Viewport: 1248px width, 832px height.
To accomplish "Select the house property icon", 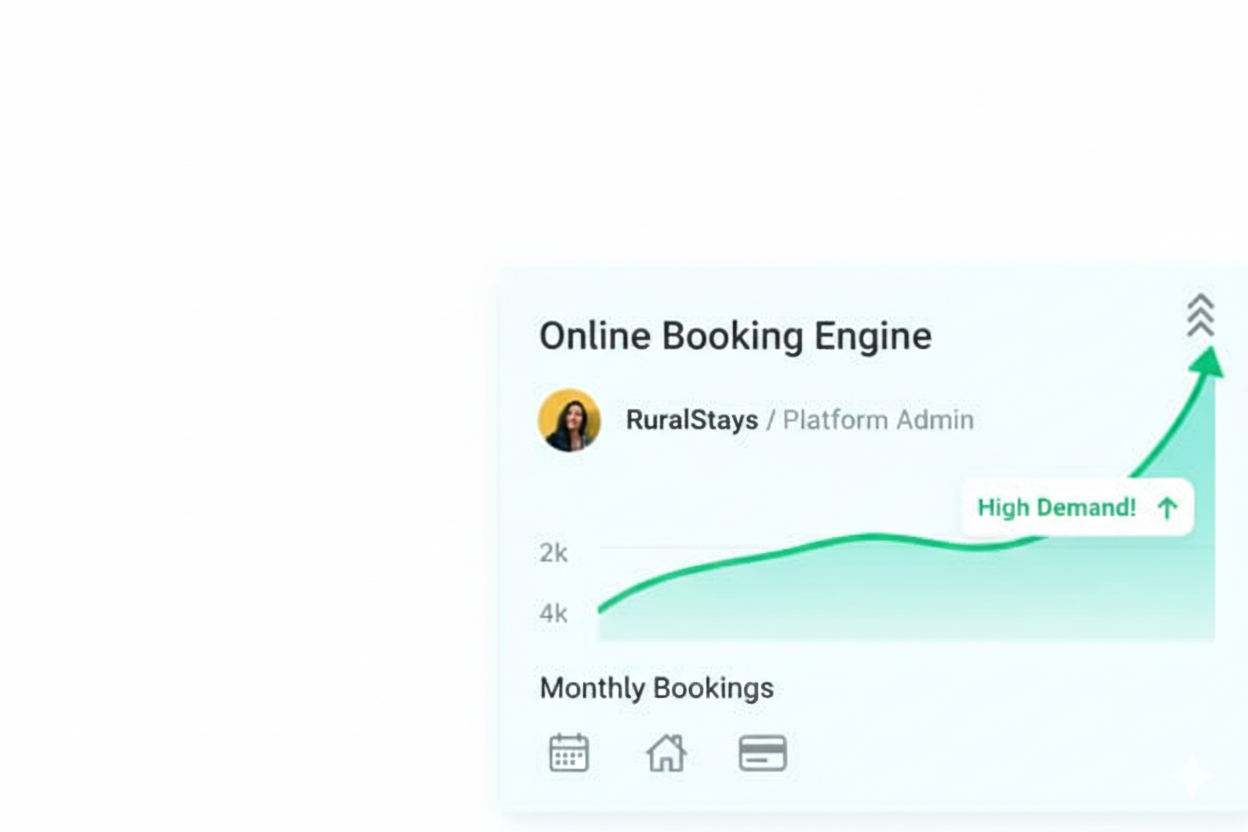I will pyautogui.click(x=666, y=753).
